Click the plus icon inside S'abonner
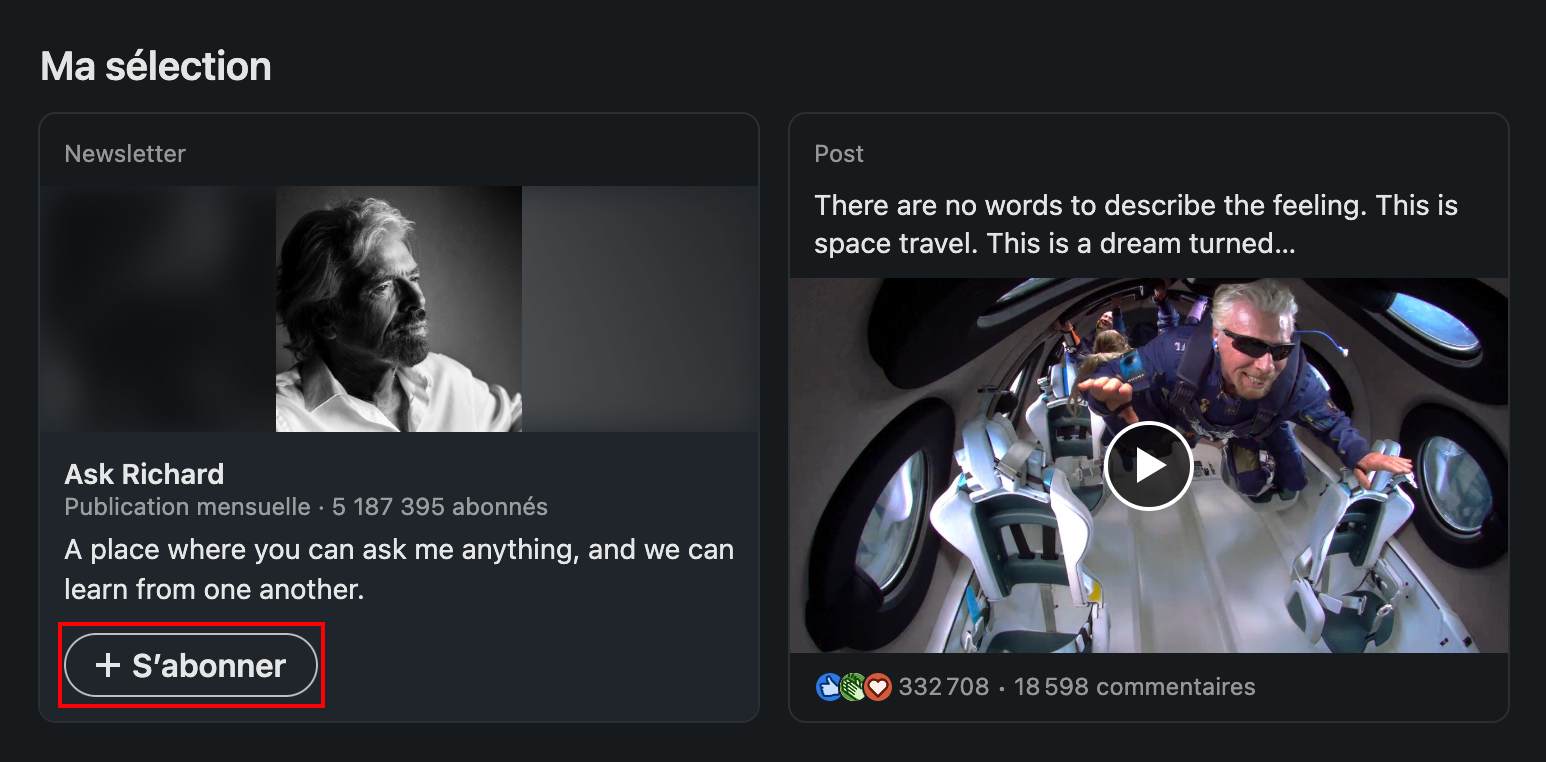The width and height of the screenshot is (1546, 762). click(x=107, y=665)
